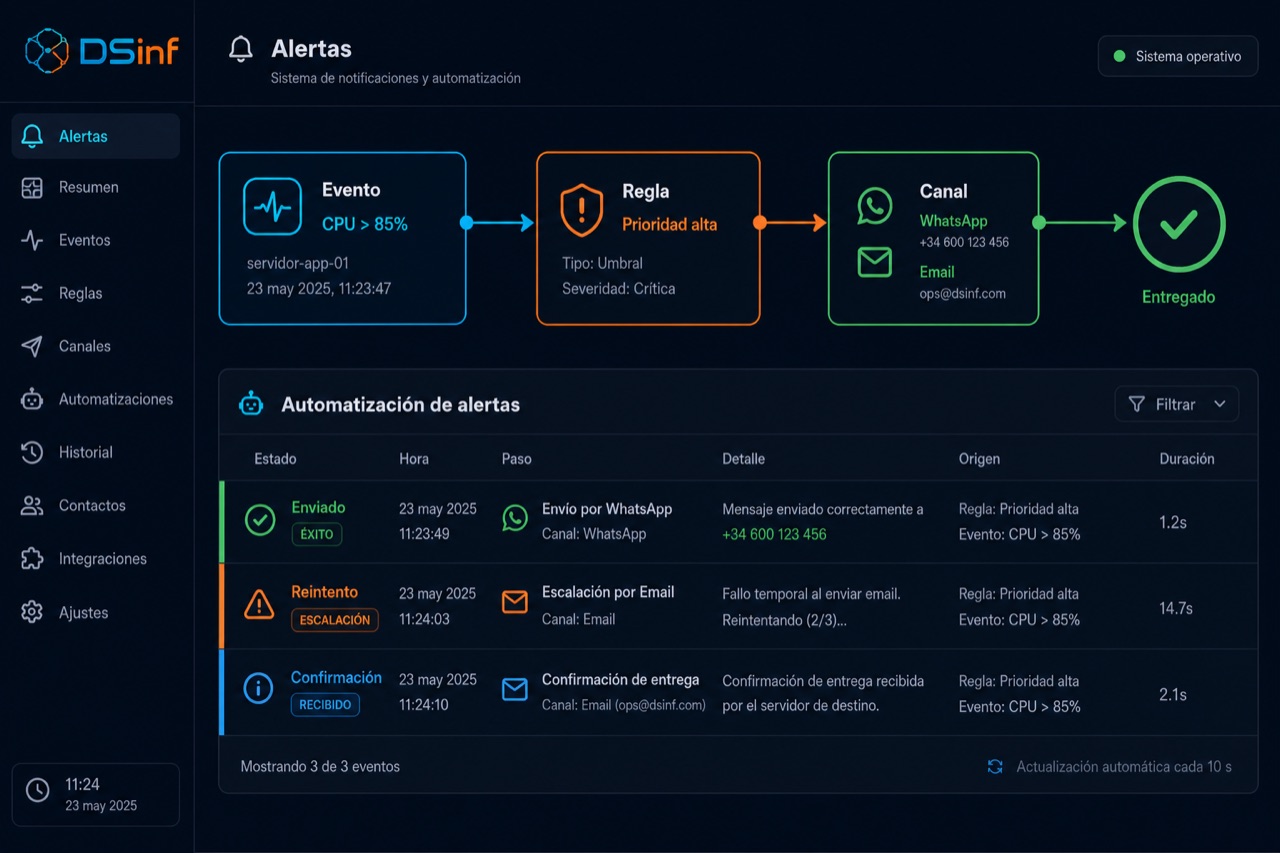Click the Resumen dashboard grid icon
The height and width of the screenshot is (853, 1280).
32,187
